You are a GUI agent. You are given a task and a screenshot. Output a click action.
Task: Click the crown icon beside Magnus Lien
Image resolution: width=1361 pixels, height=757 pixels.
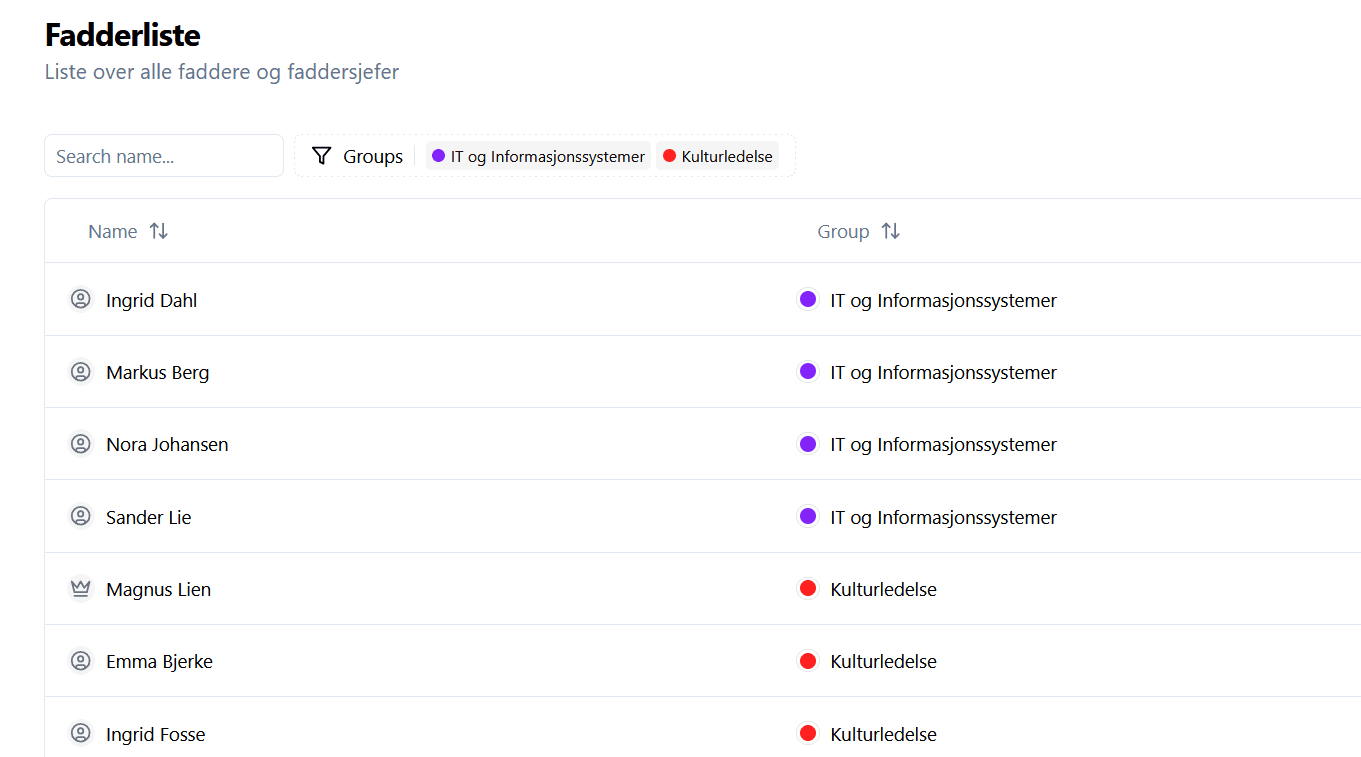(81, 589)
